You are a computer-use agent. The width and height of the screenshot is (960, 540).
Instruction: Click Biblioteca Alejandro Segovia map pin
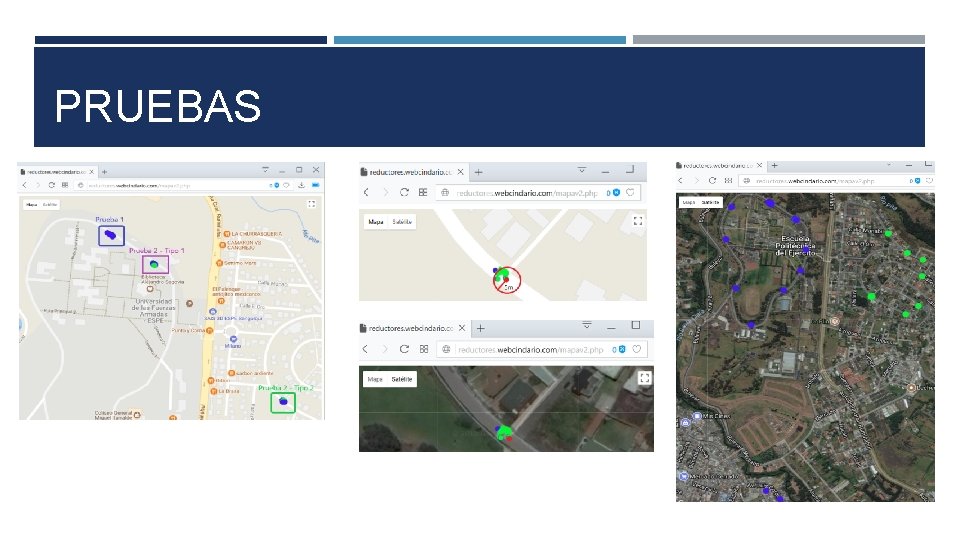click(x=149, y=289)
